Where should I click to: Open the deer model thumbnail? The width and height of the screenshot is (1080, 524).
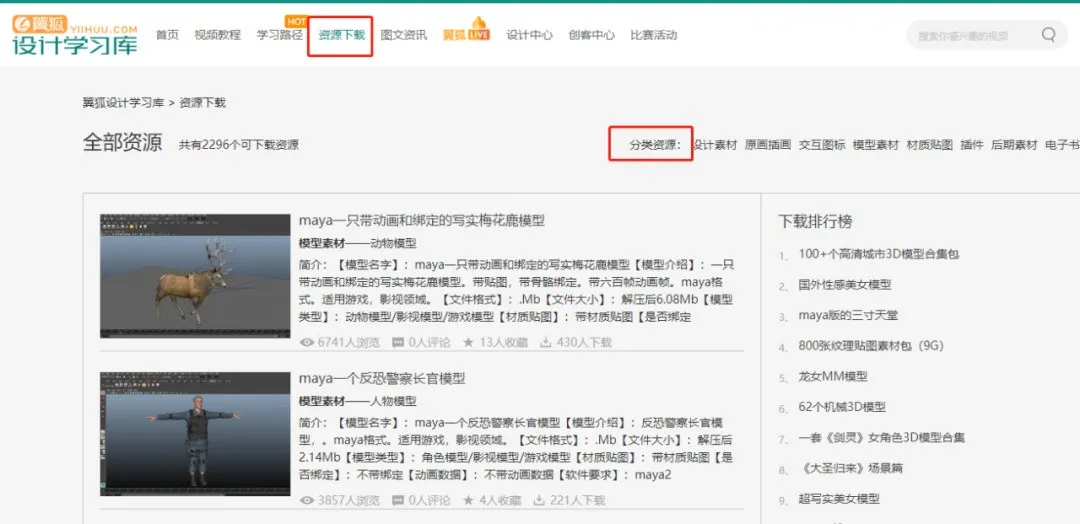195,275
